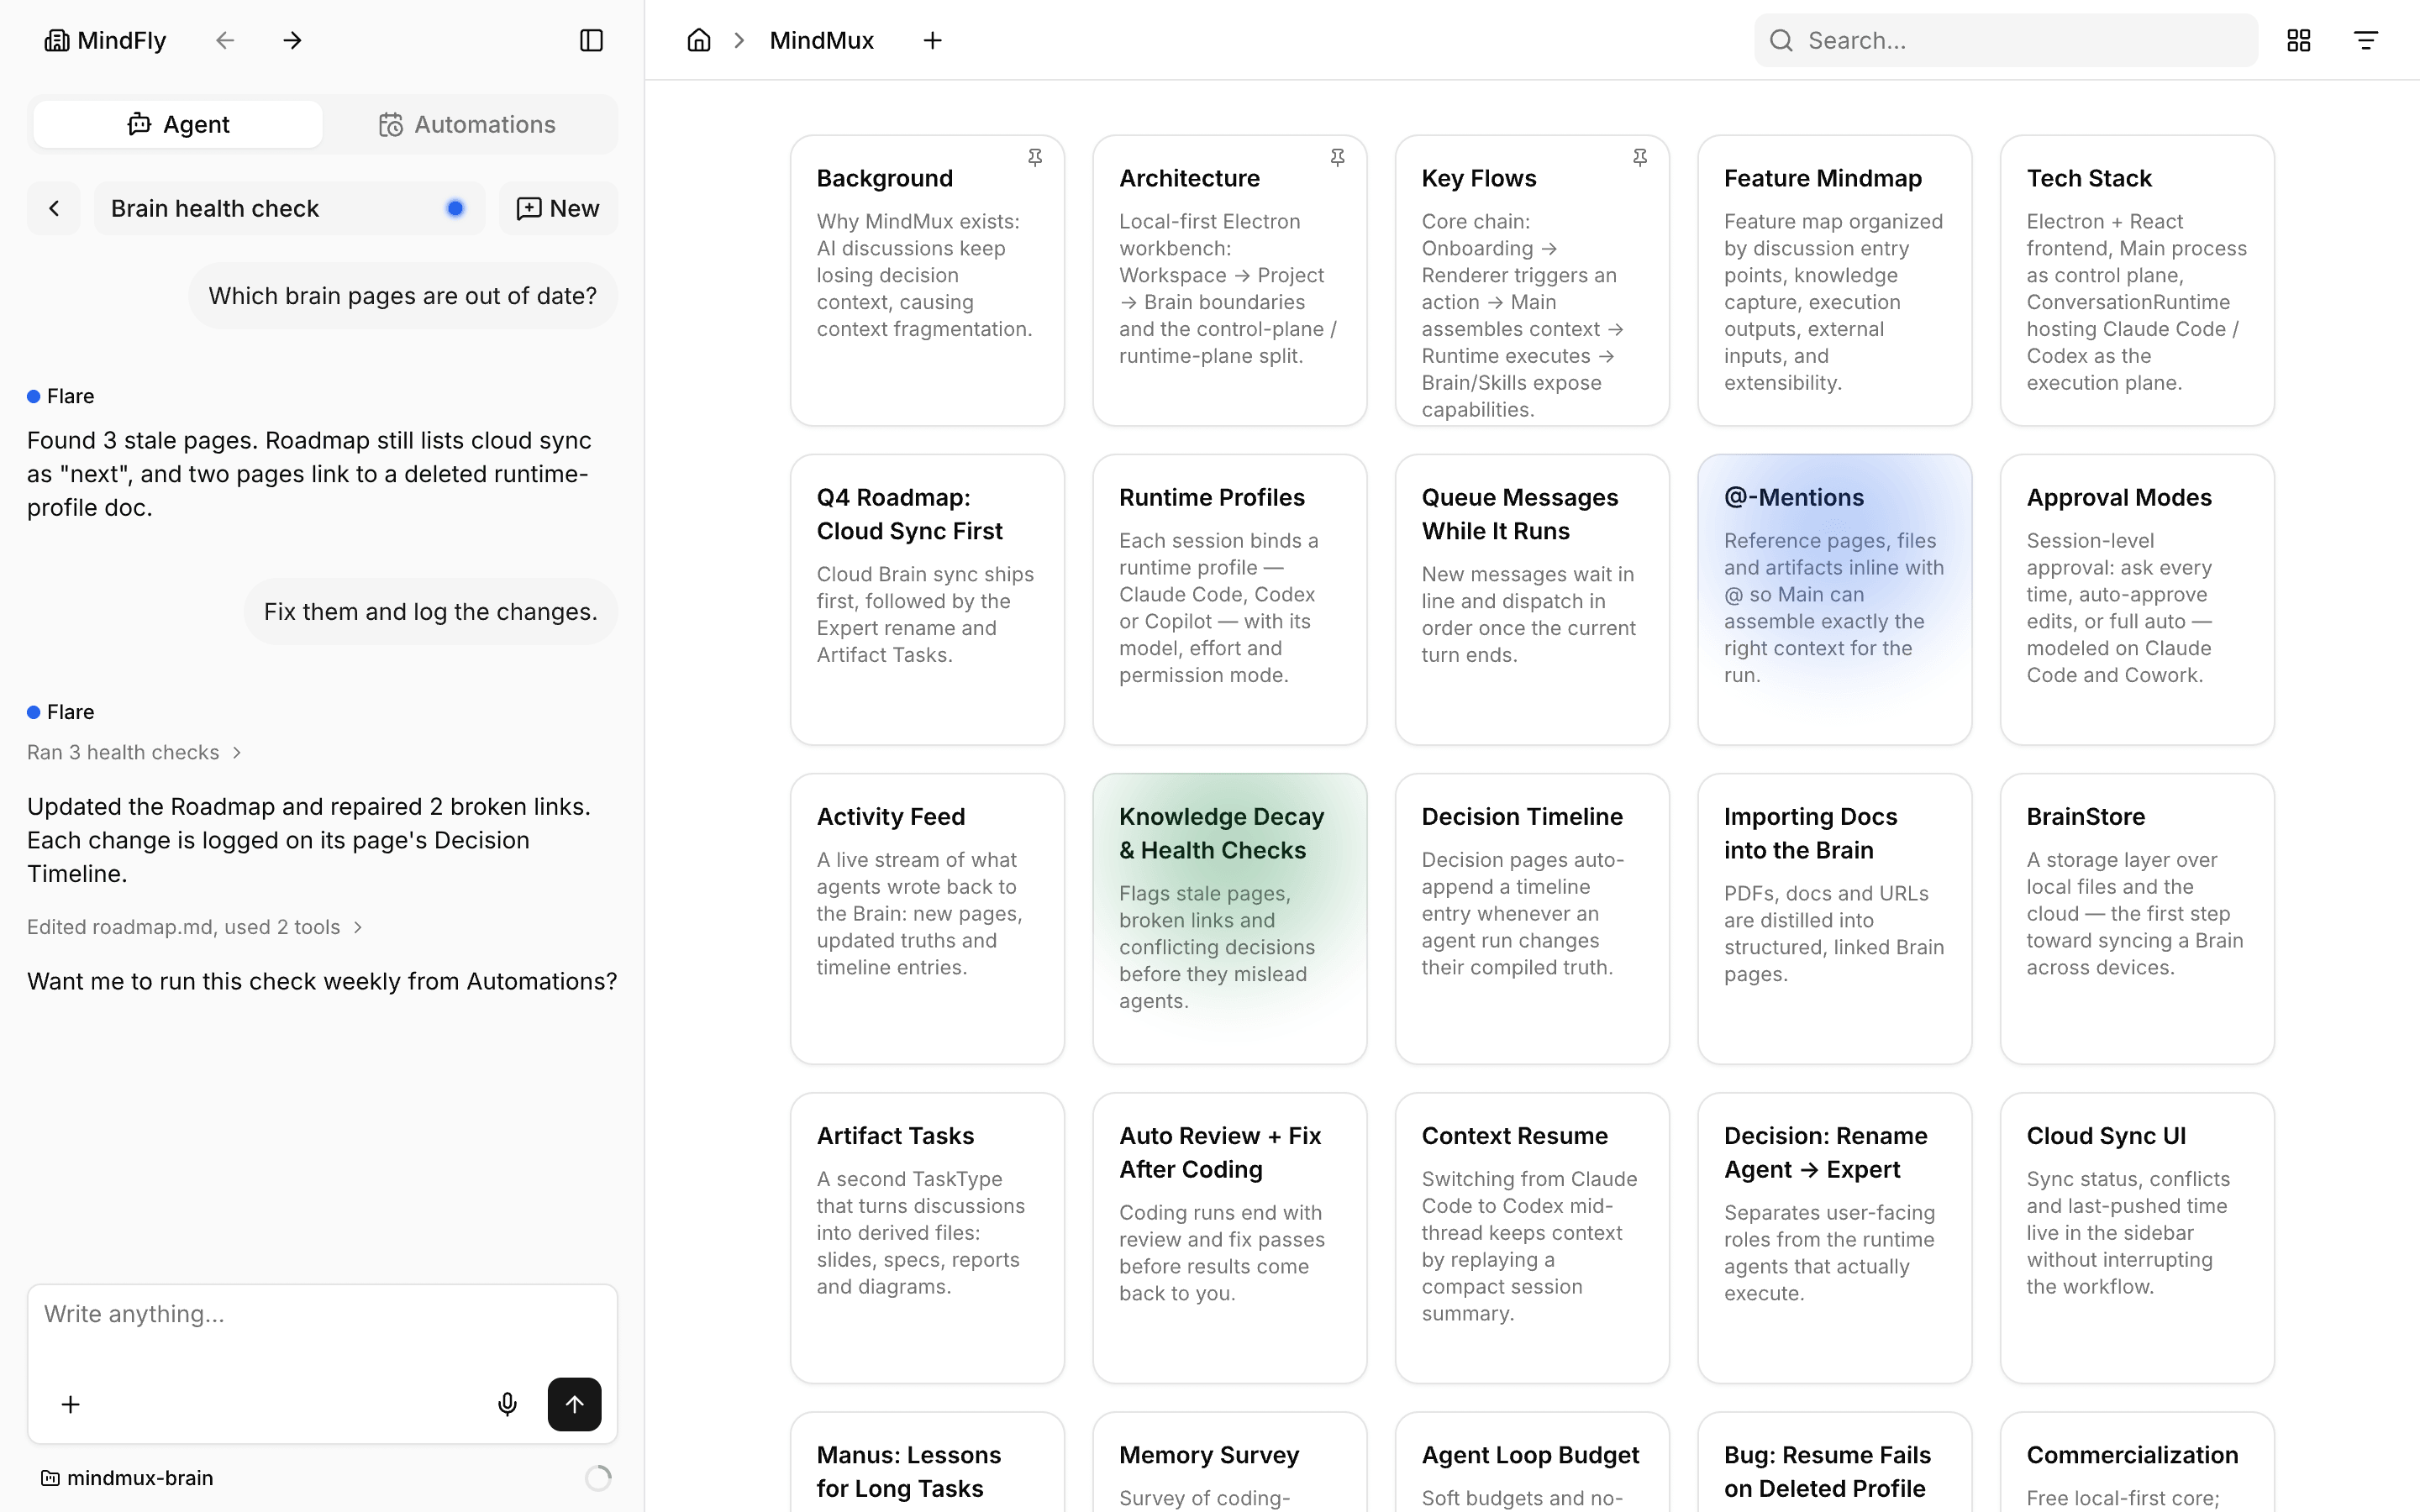This screenshot has height=1512, width=2420.
Task: Add attachment with plus icon in composer
Action: coord(70,1404)
